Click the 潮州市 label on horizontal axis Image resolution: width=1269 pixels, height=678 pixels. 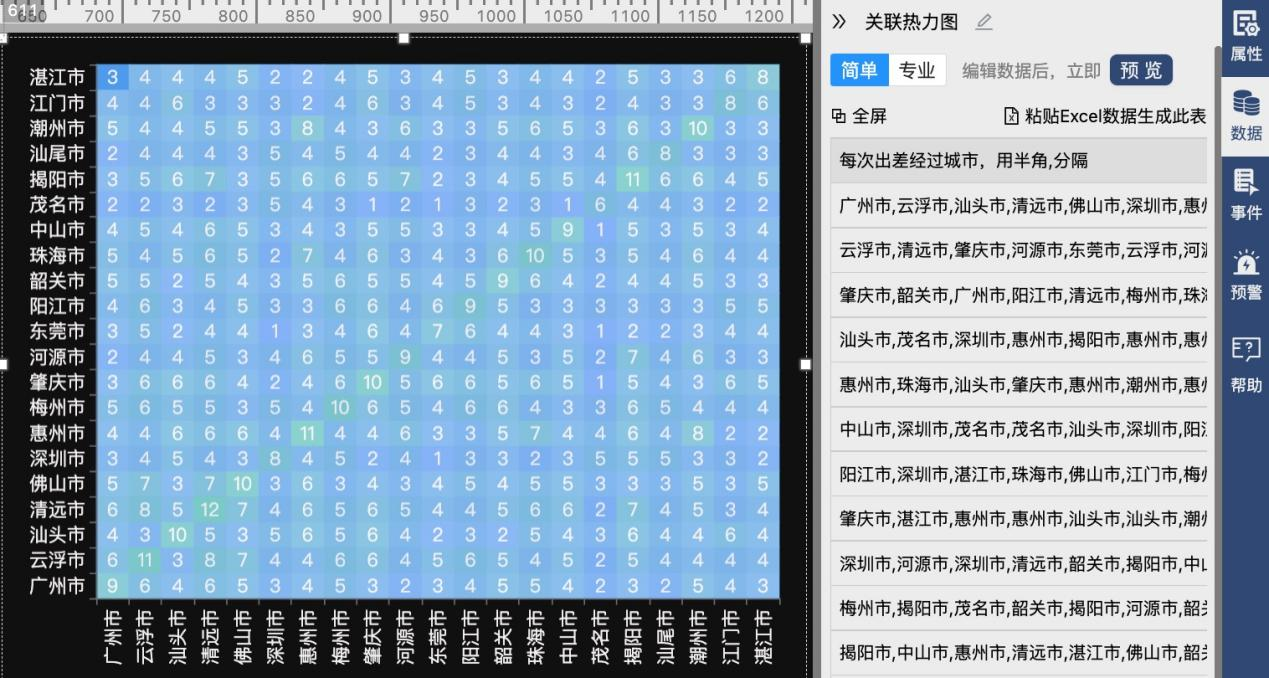click(x=698, y=635)
